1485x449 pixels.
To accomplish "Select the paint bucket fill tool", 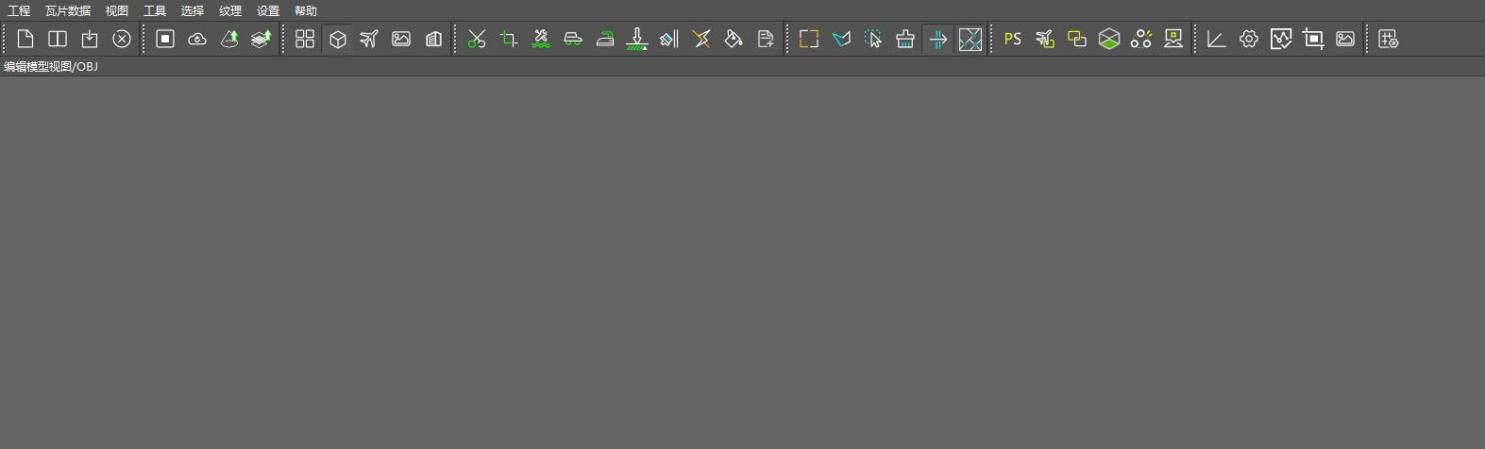I will 733,39.
